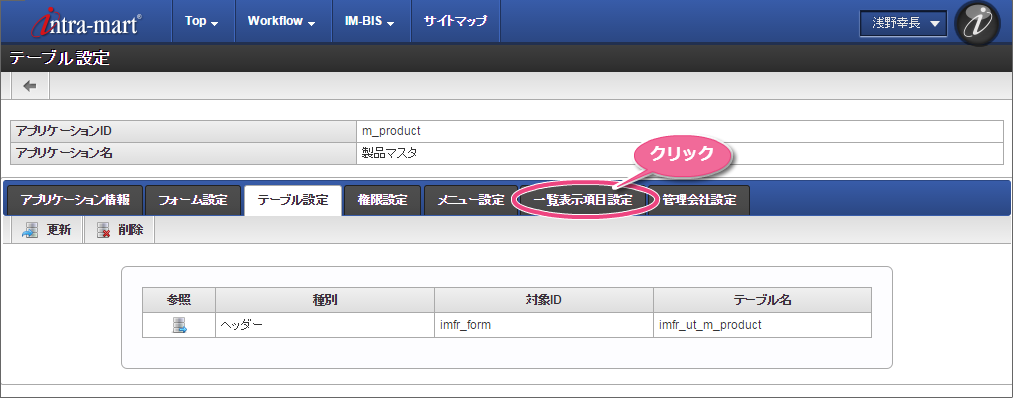Click the テーブル名 column header
This screenshot has width=1013, height=398.
pos(762,300)
